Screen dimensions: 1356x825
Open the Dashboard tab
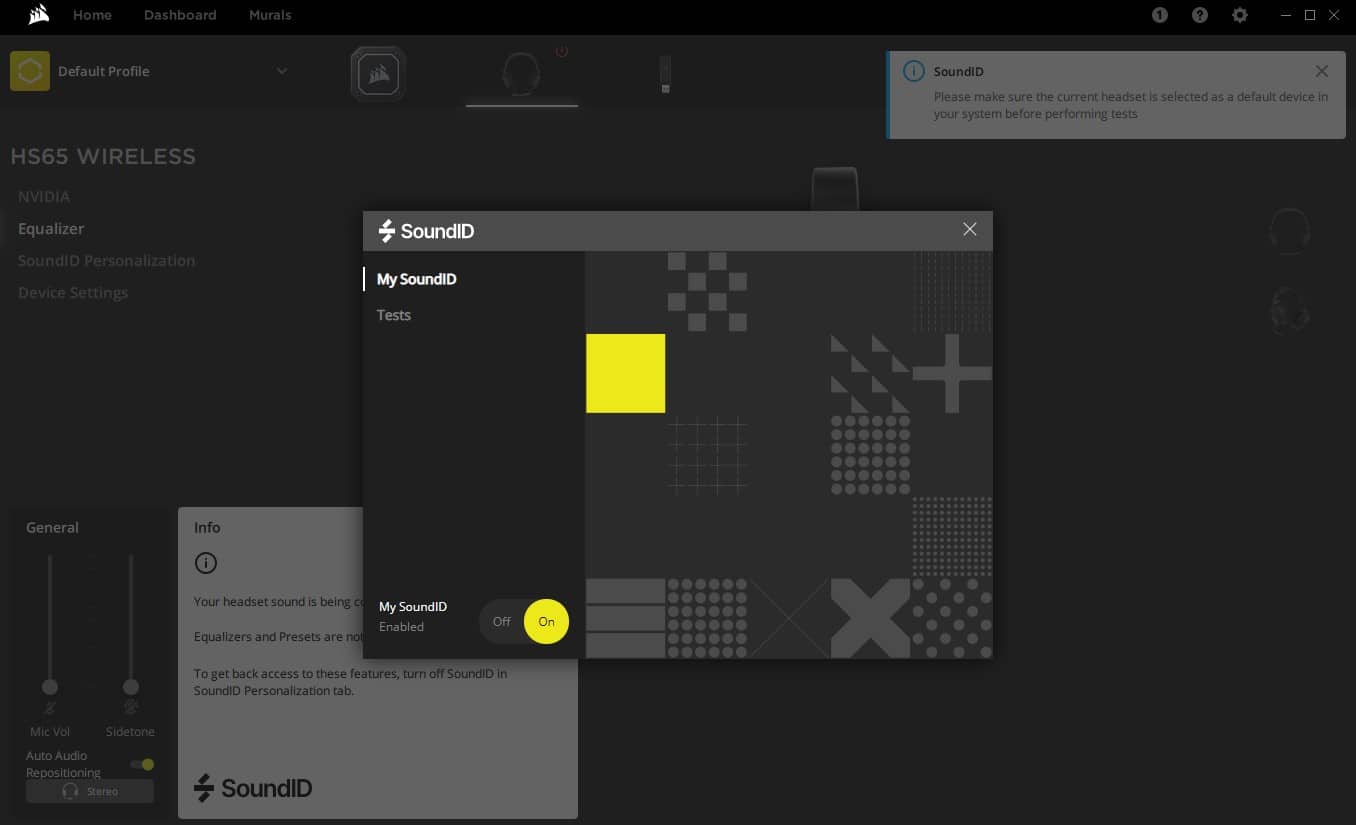point(180,15)
